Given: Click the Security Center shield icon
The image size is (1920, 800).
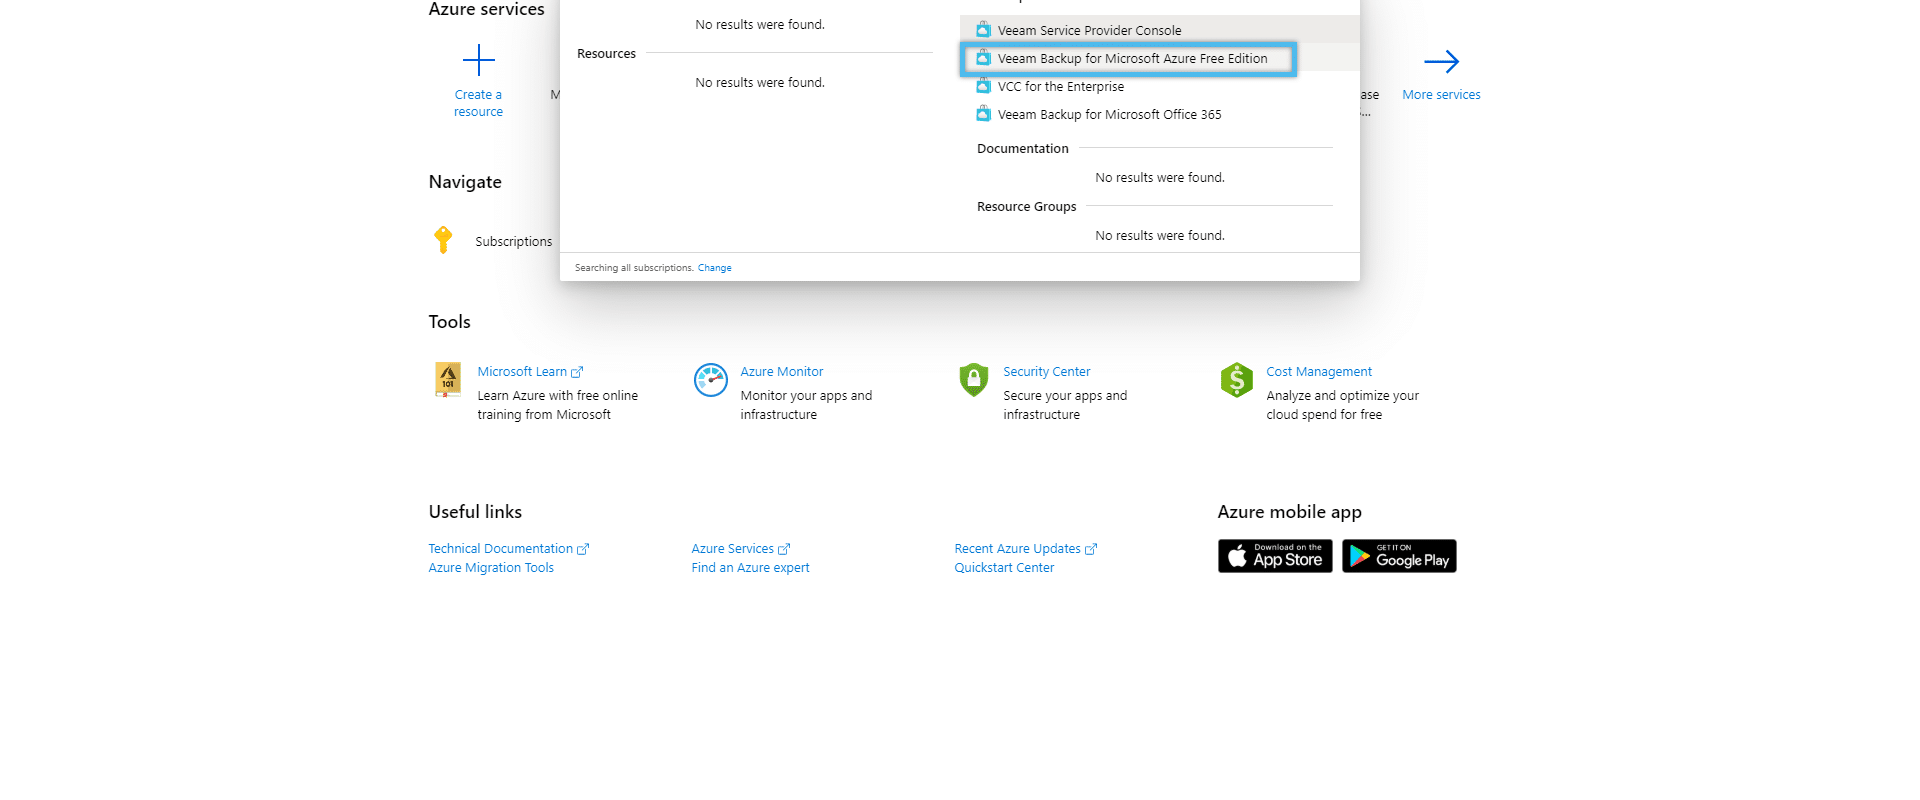Looking at the screenshot, I should pos(974,380).
